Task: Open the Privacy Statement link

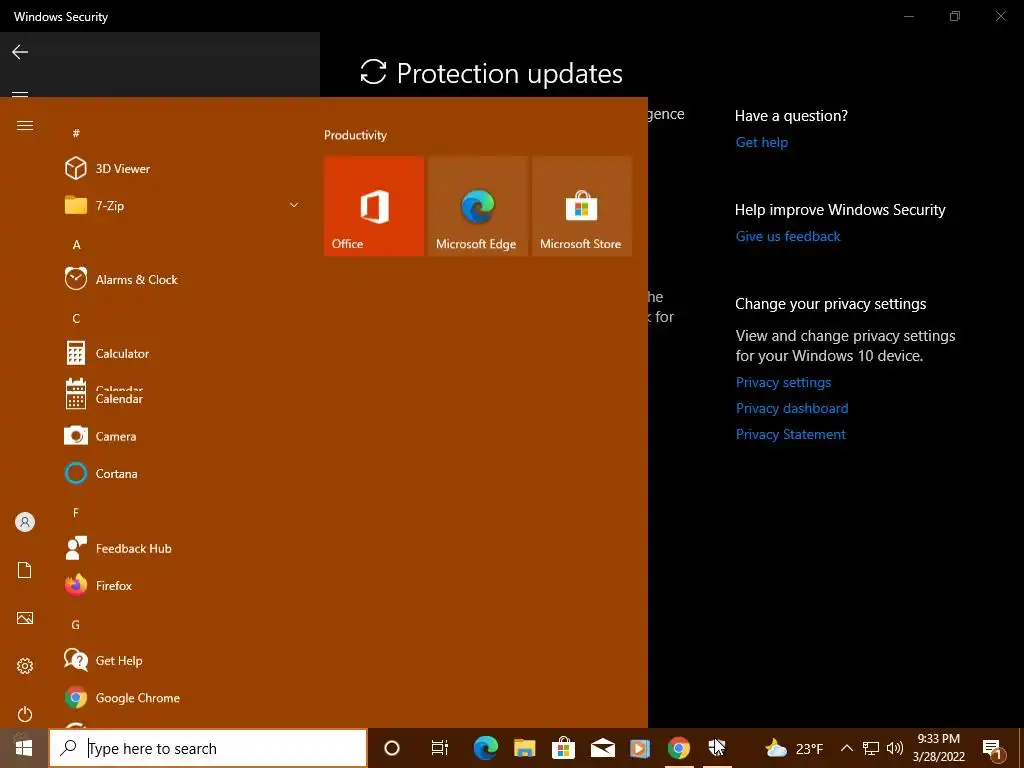Action: click(x=790, y=434)
